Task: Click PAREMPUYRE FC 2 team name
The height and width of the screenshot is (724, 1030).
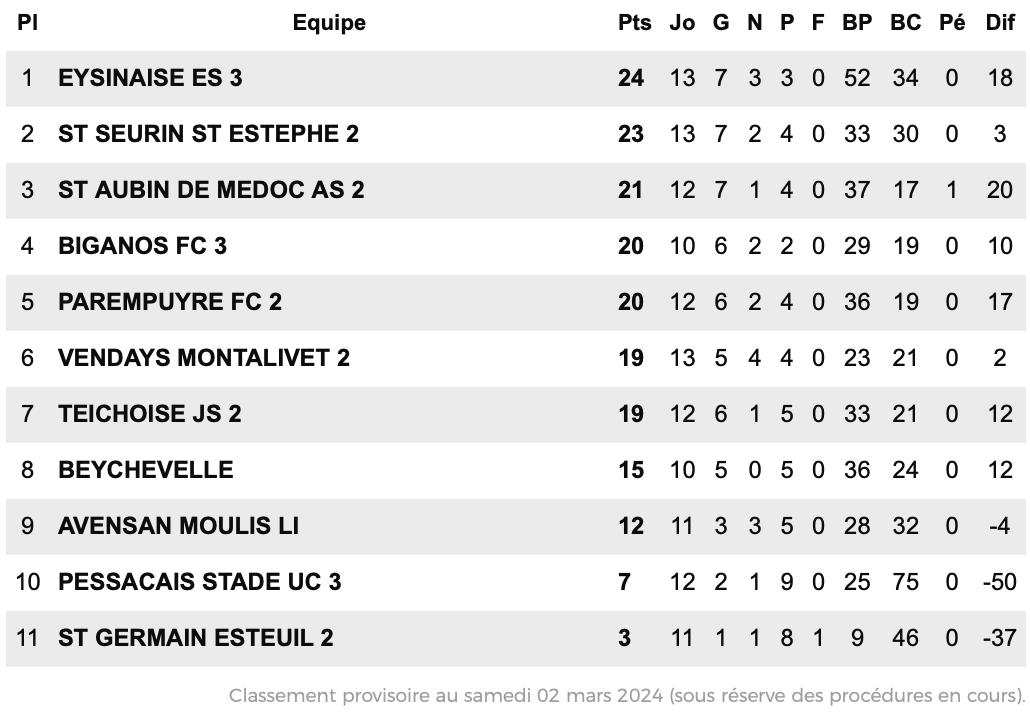Action: click(x=170, y=302)
